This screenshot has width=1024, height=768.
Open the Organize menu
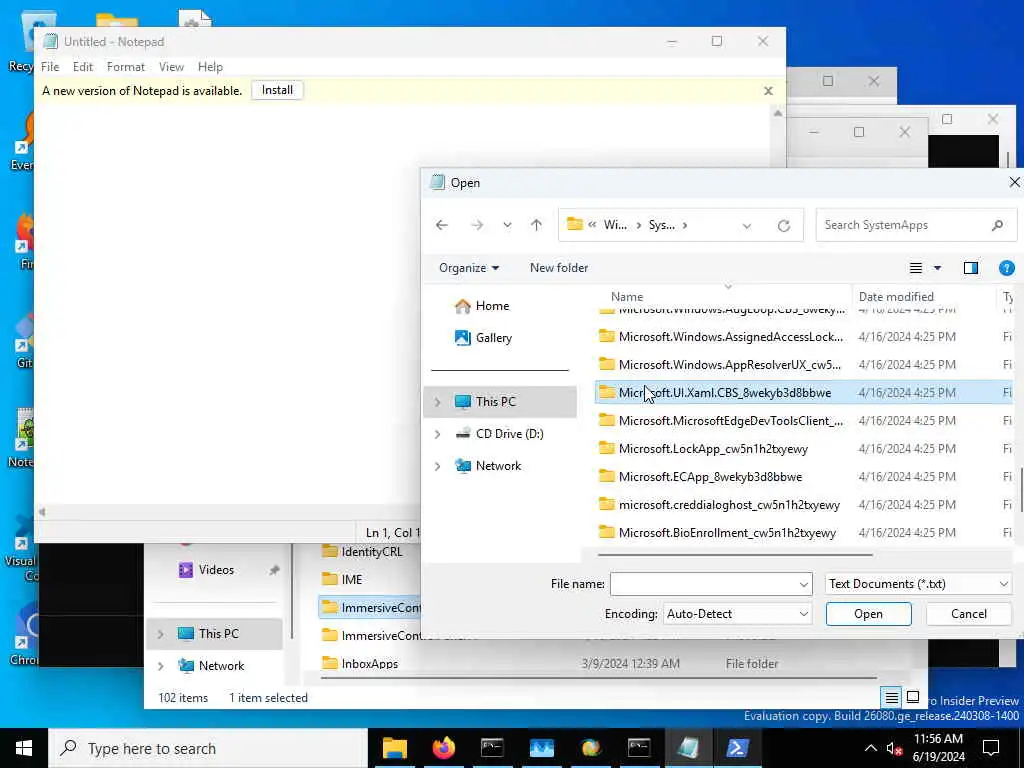point(469,268)
